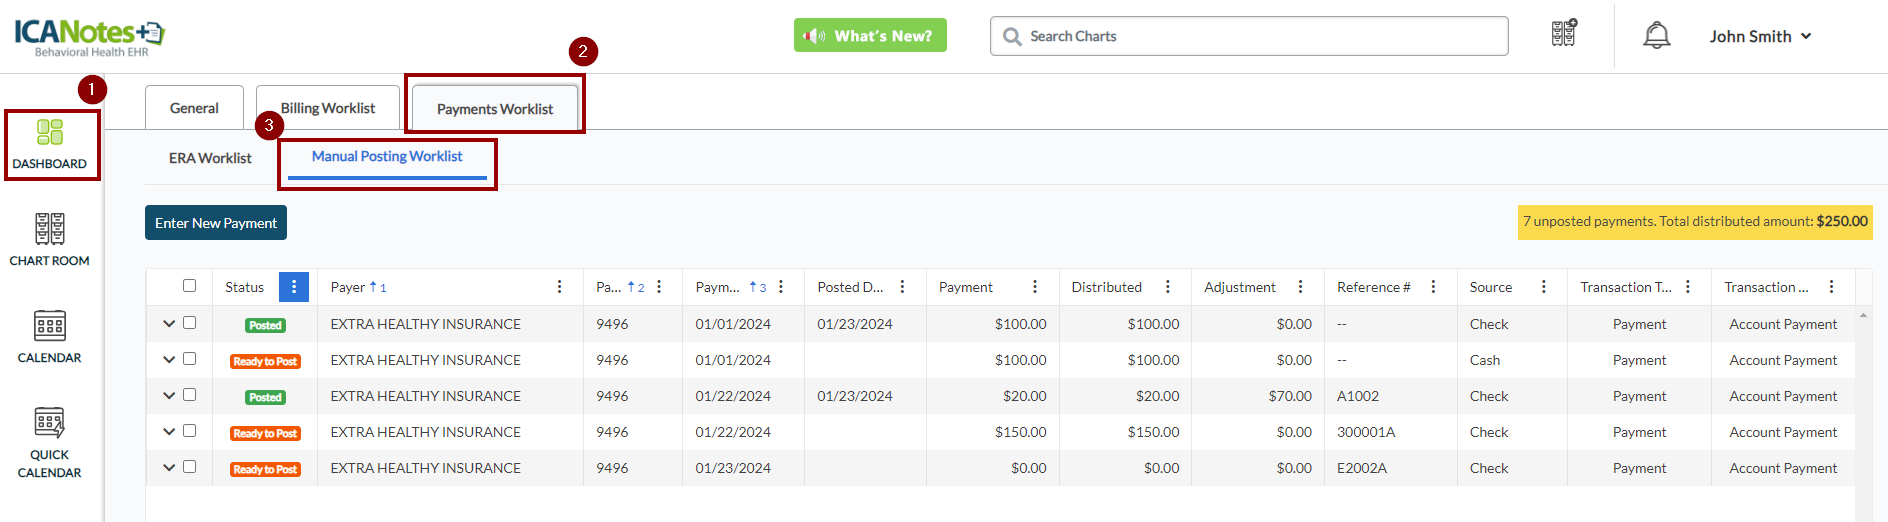
Task: Open the Calendar sidebar icon
Action: [50, 336]
